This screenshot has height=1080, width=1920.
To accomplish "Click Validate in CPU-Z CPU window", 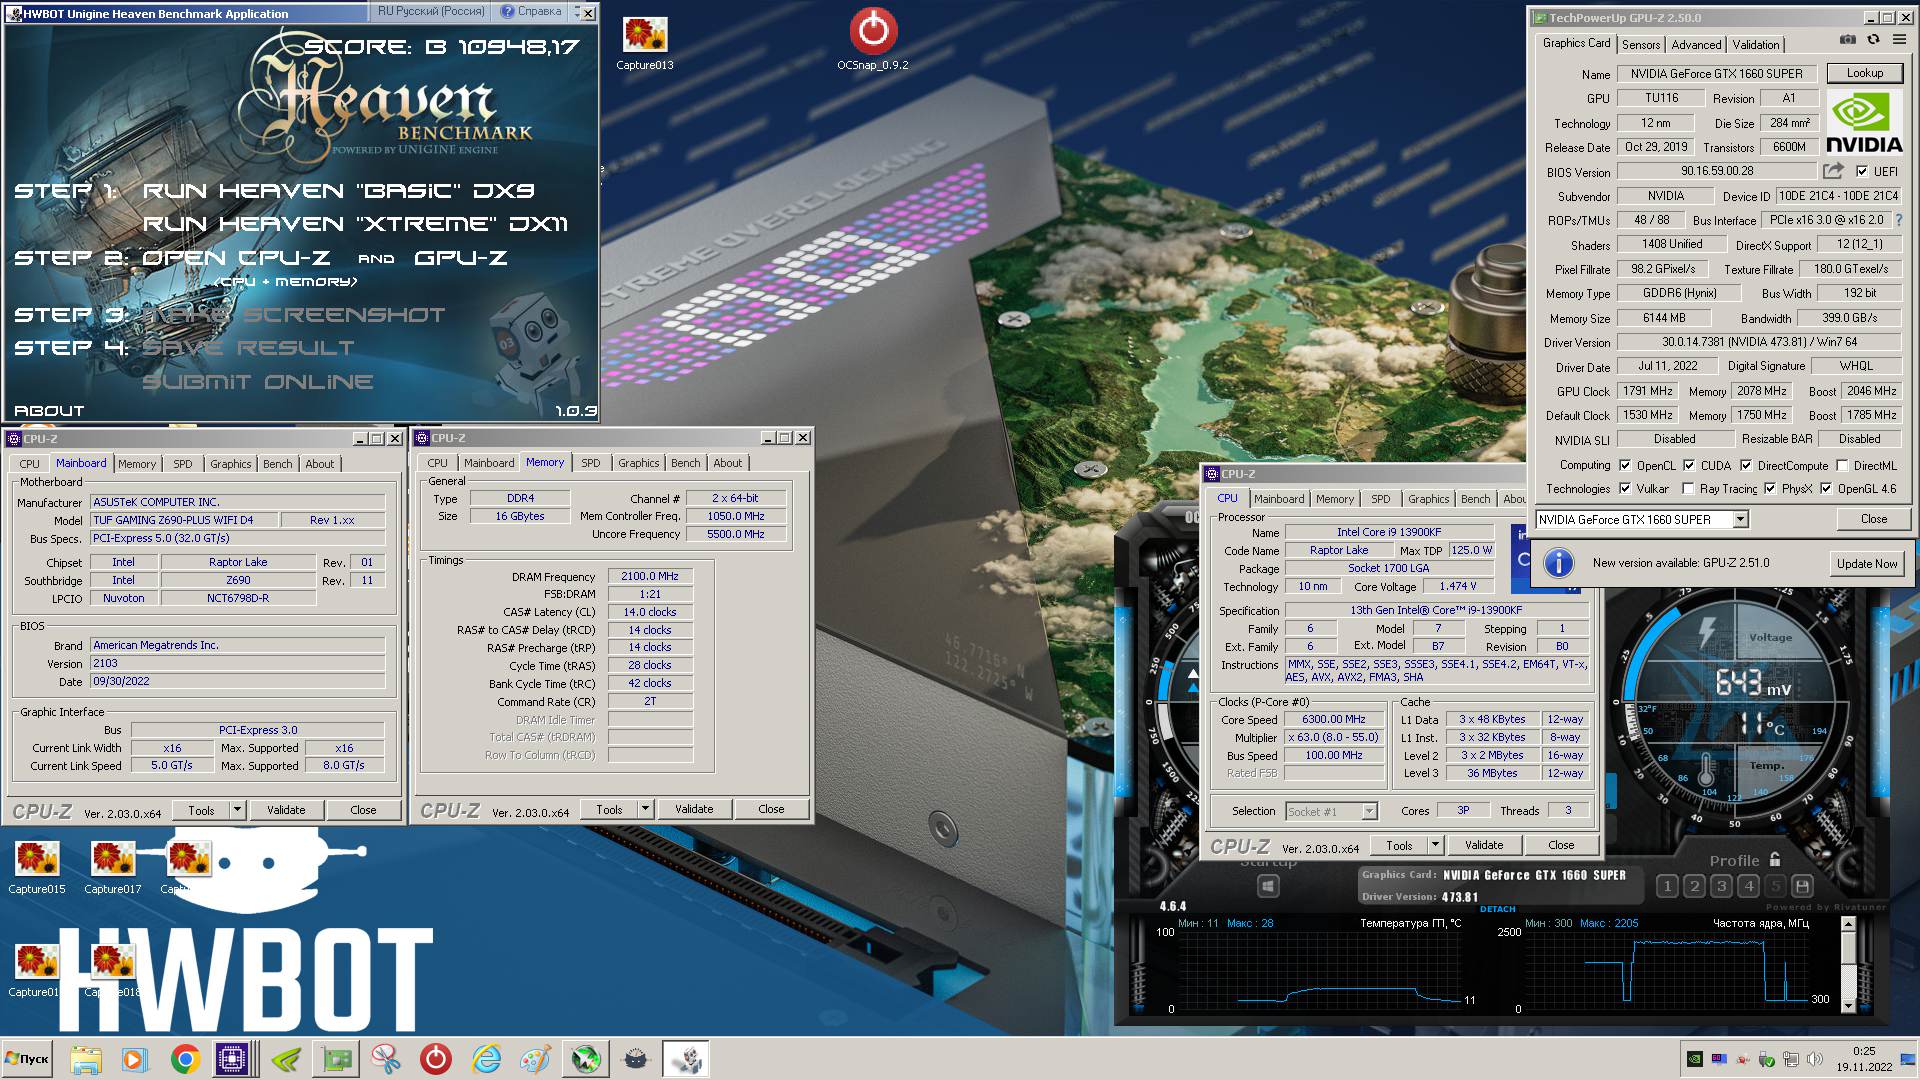I will 1484,845.
